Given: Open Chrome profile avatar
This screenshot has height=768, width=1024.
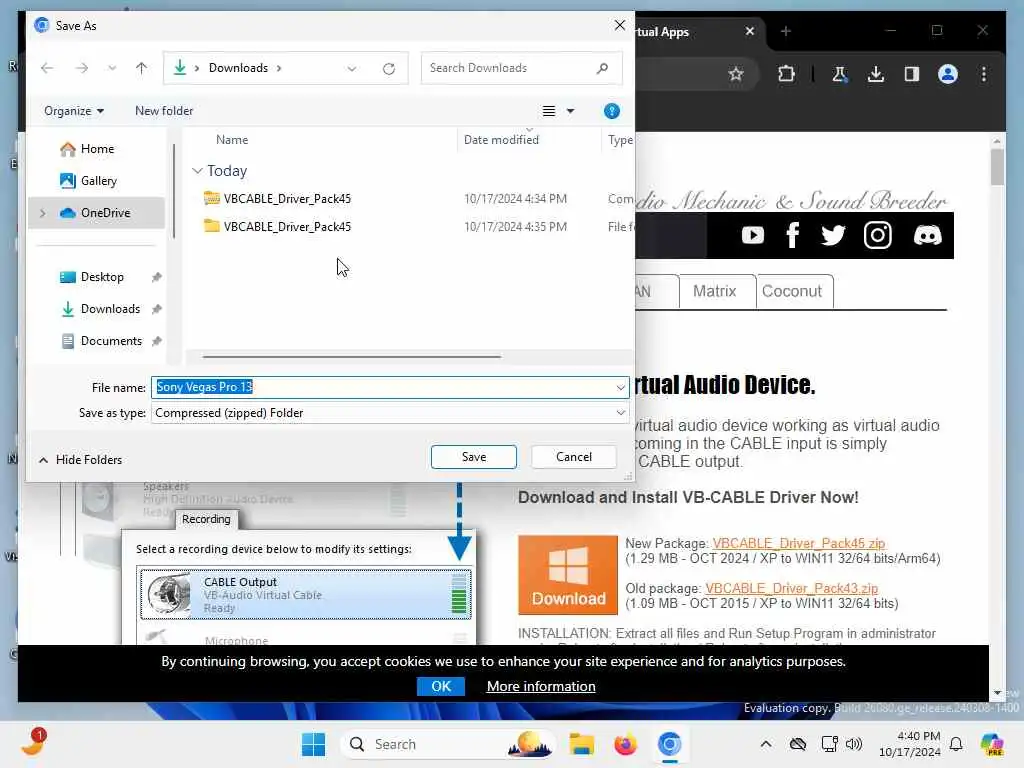Looking at the screenshot, I should 948,74.
